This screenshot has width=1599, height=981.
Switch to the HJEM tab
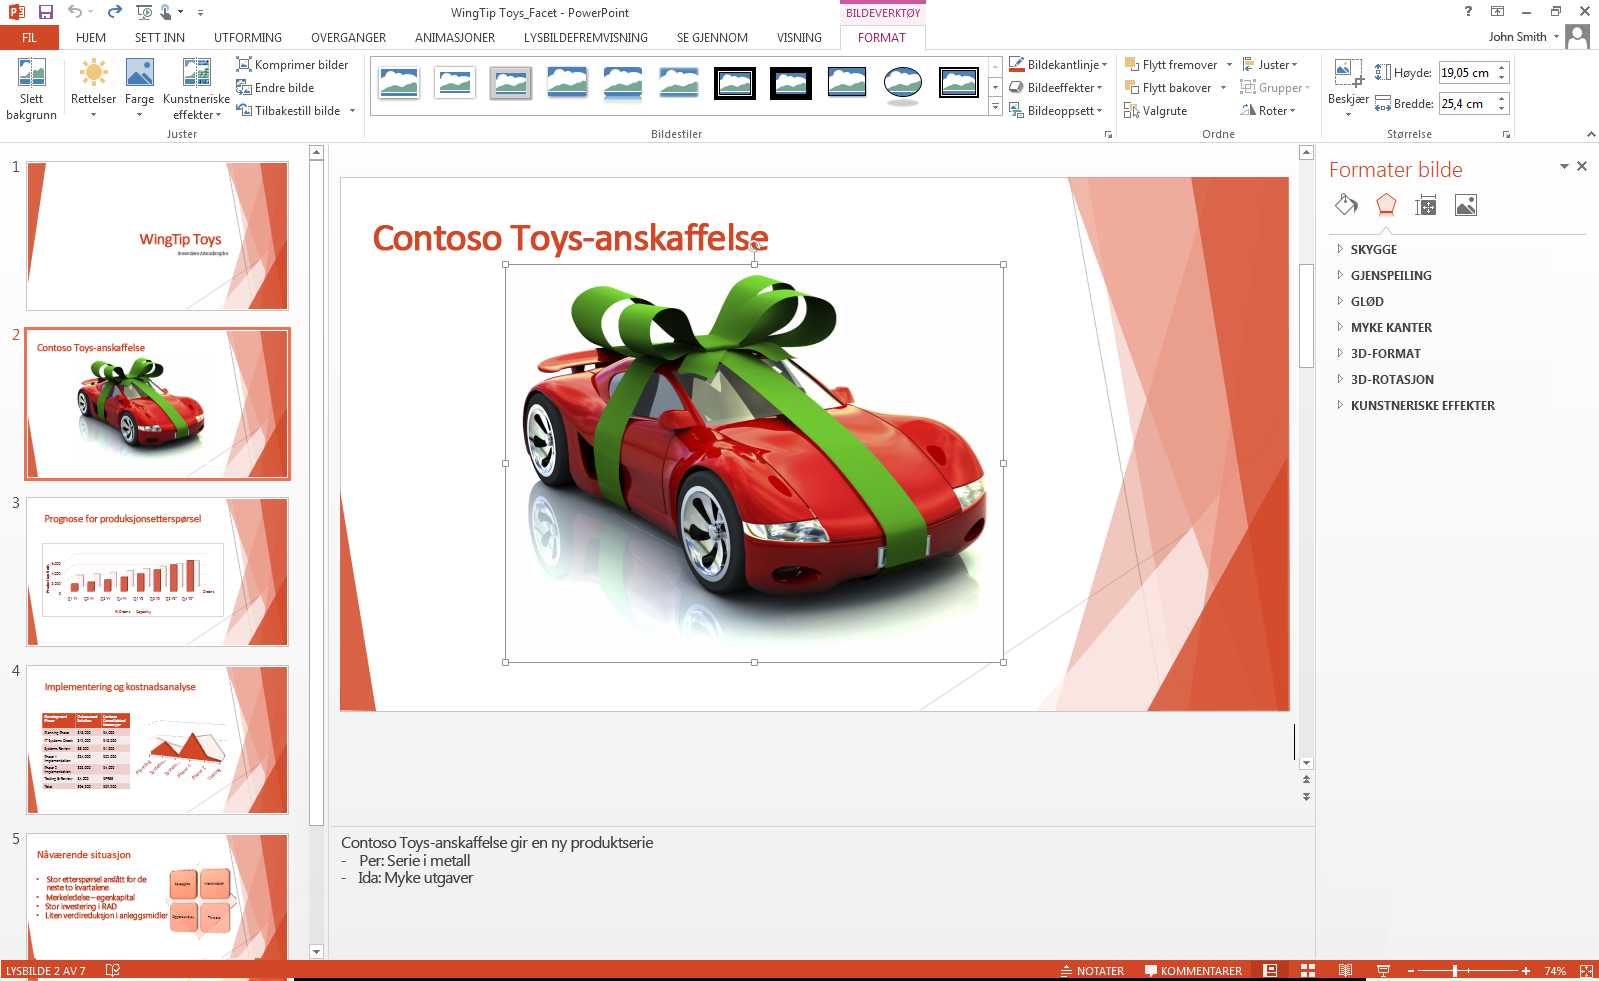coord(91,38)
